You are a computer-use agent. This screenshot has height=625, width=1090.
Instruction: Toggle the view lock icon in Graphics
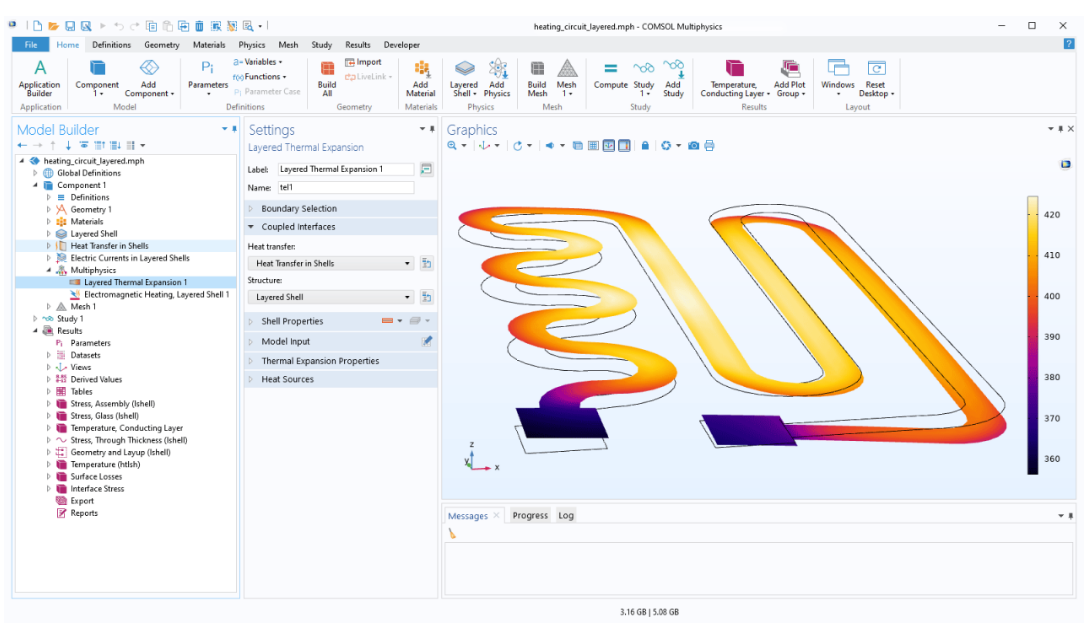coord(645,145)
